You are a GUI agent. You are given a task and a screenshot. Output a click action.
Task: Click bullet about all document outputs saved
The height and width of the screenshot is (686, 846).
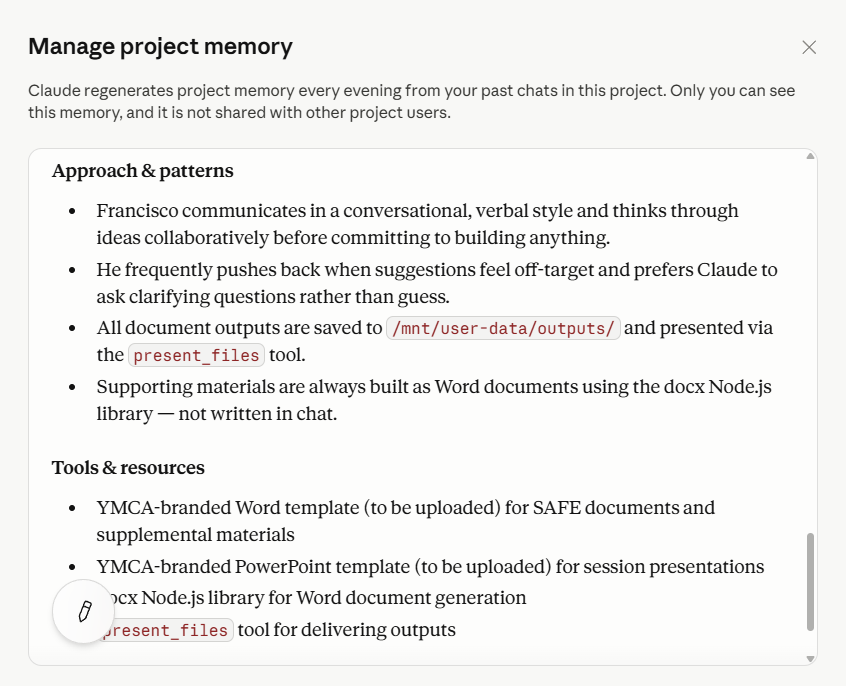pos(434,342)
